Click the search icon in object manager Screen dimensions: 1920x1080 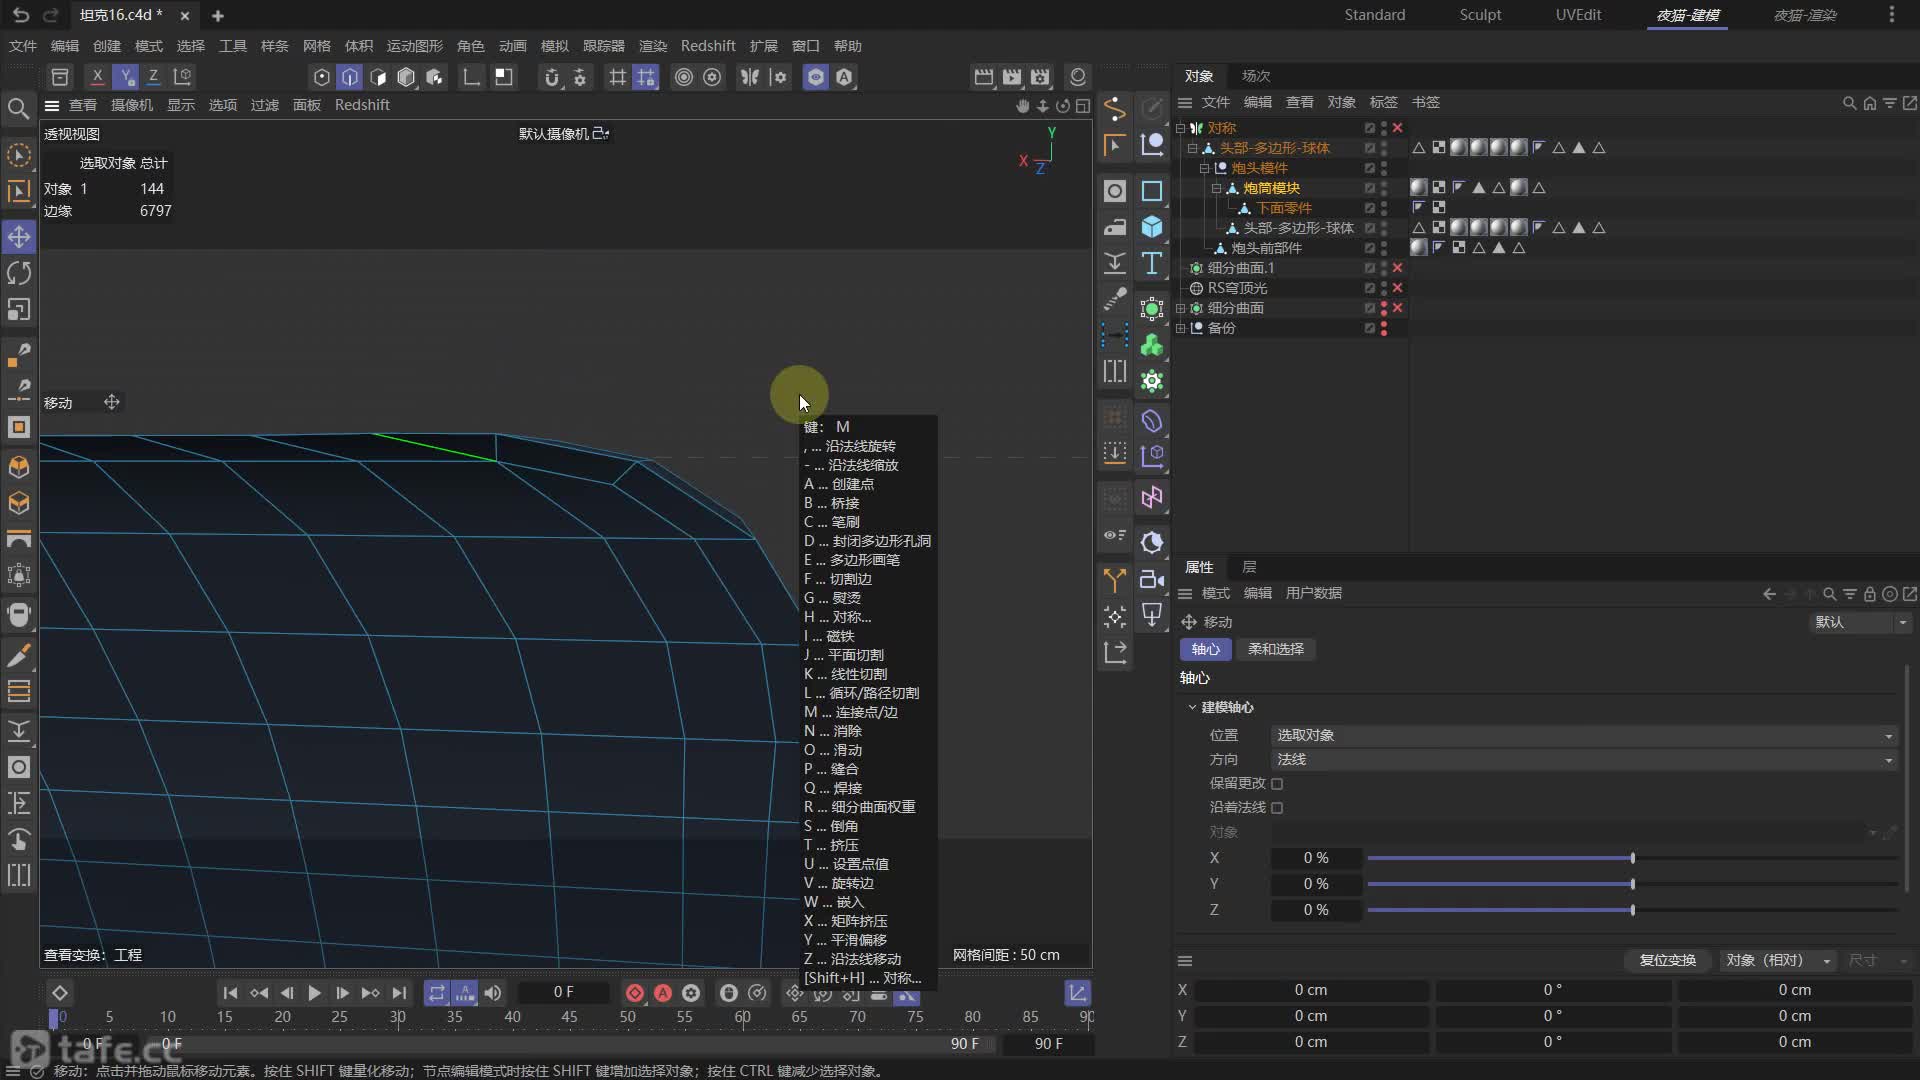(1849, 103)
